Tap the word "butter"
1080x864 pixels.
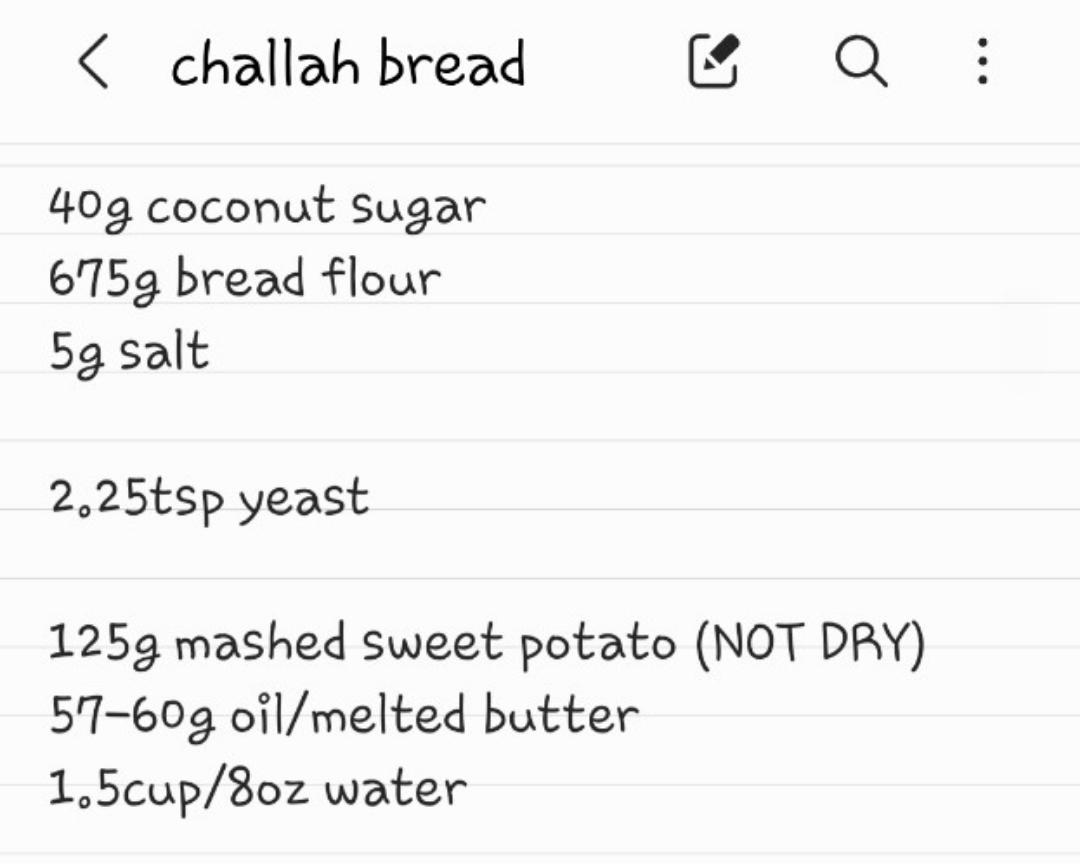click(560, 714)
